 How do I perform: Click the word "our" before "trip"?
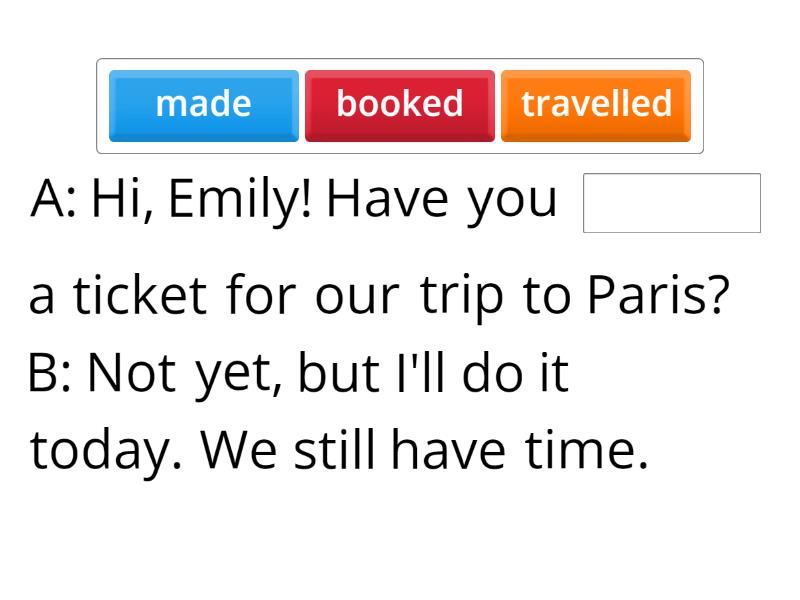[357, 298]
